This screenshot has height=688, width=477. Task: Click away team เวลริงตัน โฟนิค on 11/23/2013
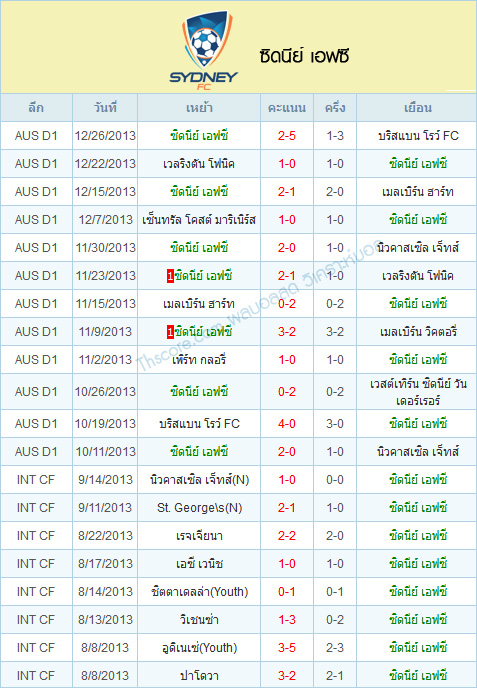(x=418, y=276)
